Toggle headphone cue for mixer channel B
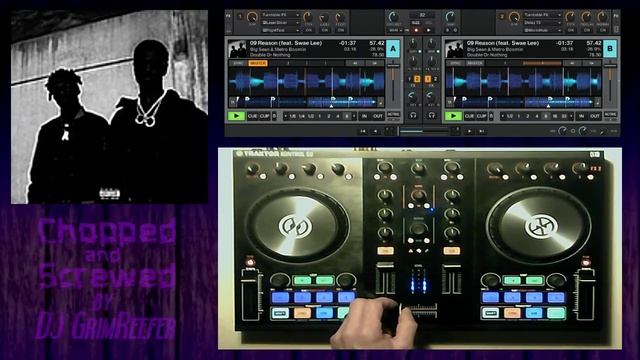Image resolution: width=640 pixels, height=360 pixels. [x=431, y=116]
